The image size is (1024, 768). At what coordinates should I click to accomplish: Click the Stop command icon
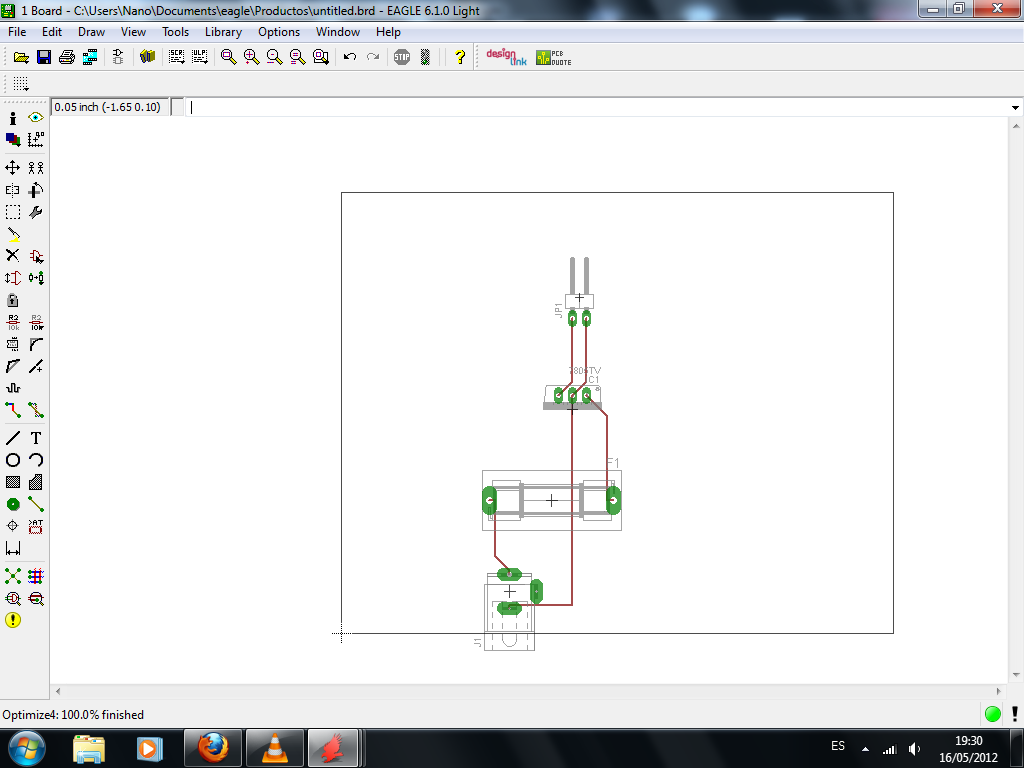coord(402,57)
